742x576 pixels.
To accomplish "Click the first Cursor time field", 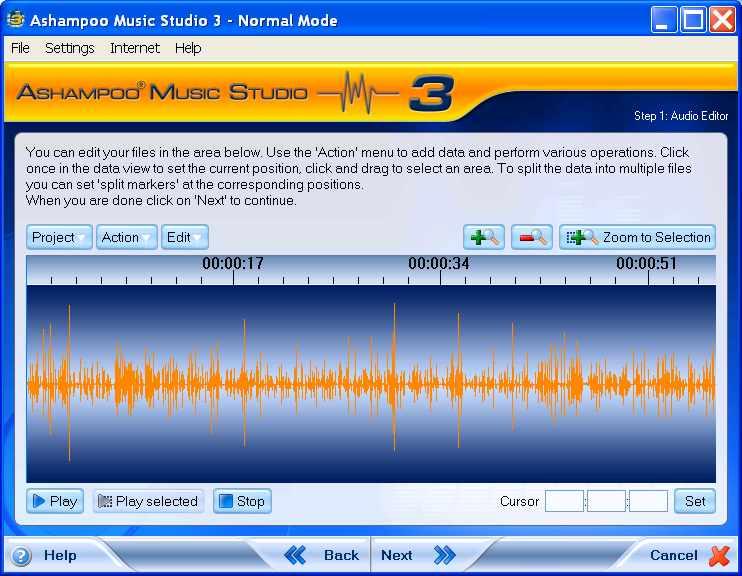I will click(564, 501).
